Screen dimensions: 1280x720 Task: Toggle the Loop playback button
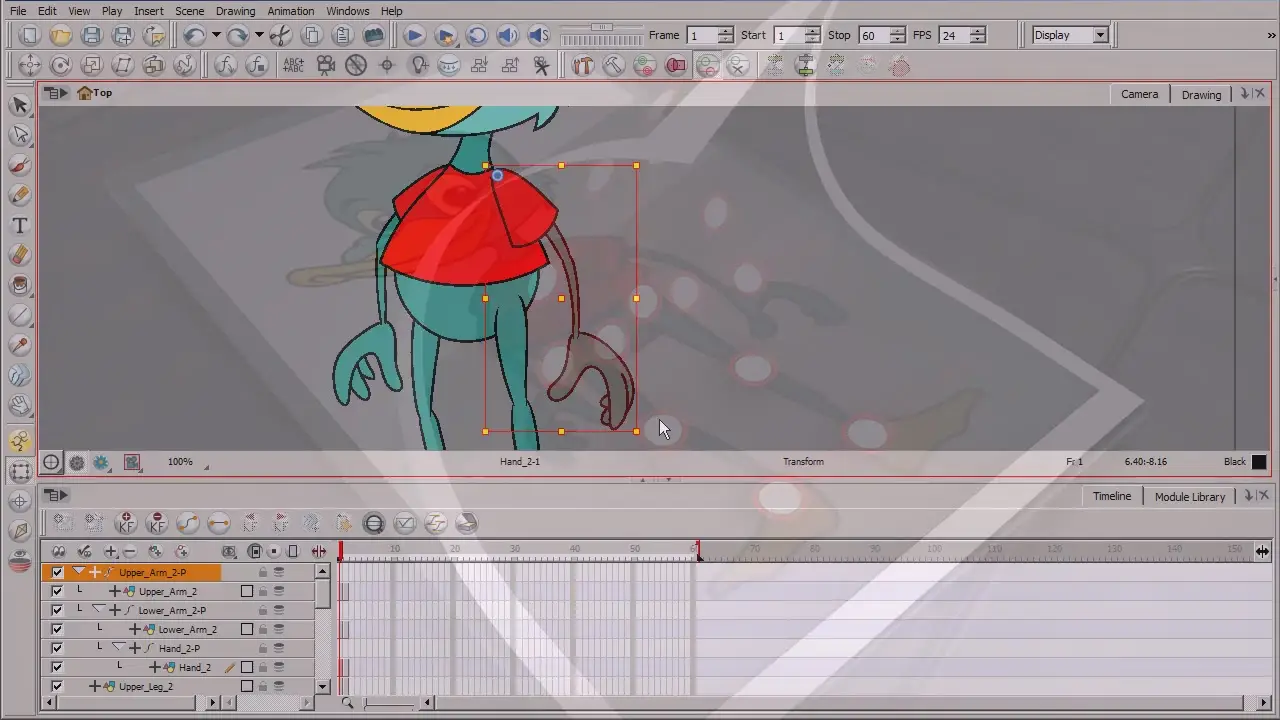(x=476, y=35)
